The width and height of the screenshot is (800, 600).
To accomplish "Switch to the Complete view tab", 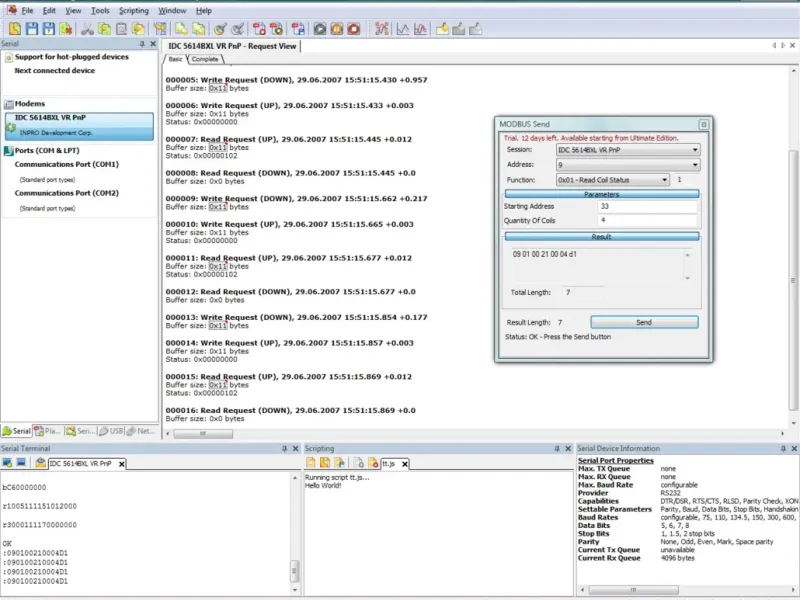I will (x=205, y=59).
